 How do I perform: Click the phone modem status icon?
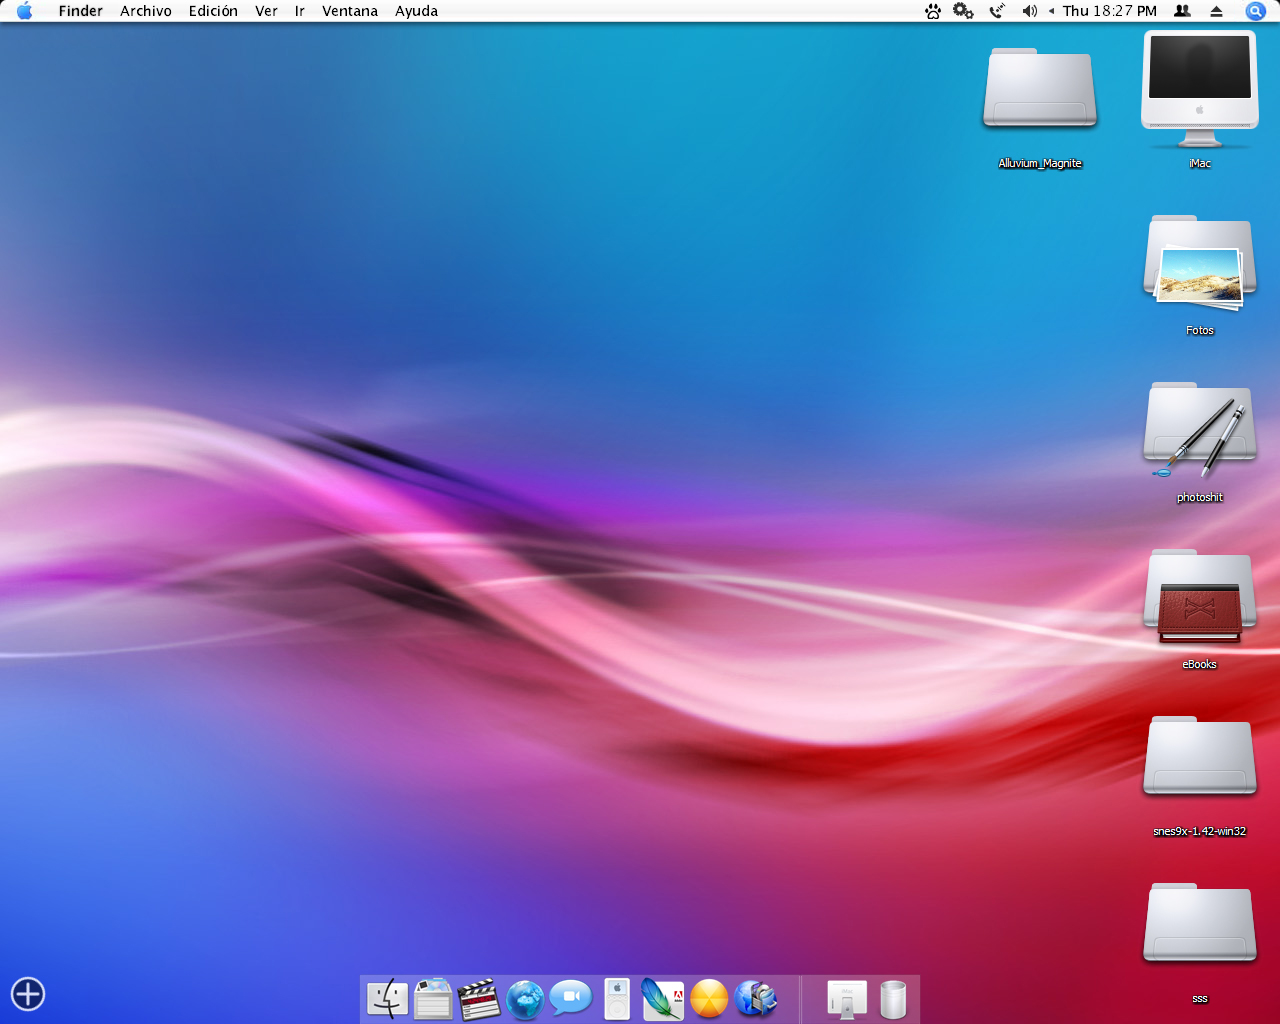[997, 11]
